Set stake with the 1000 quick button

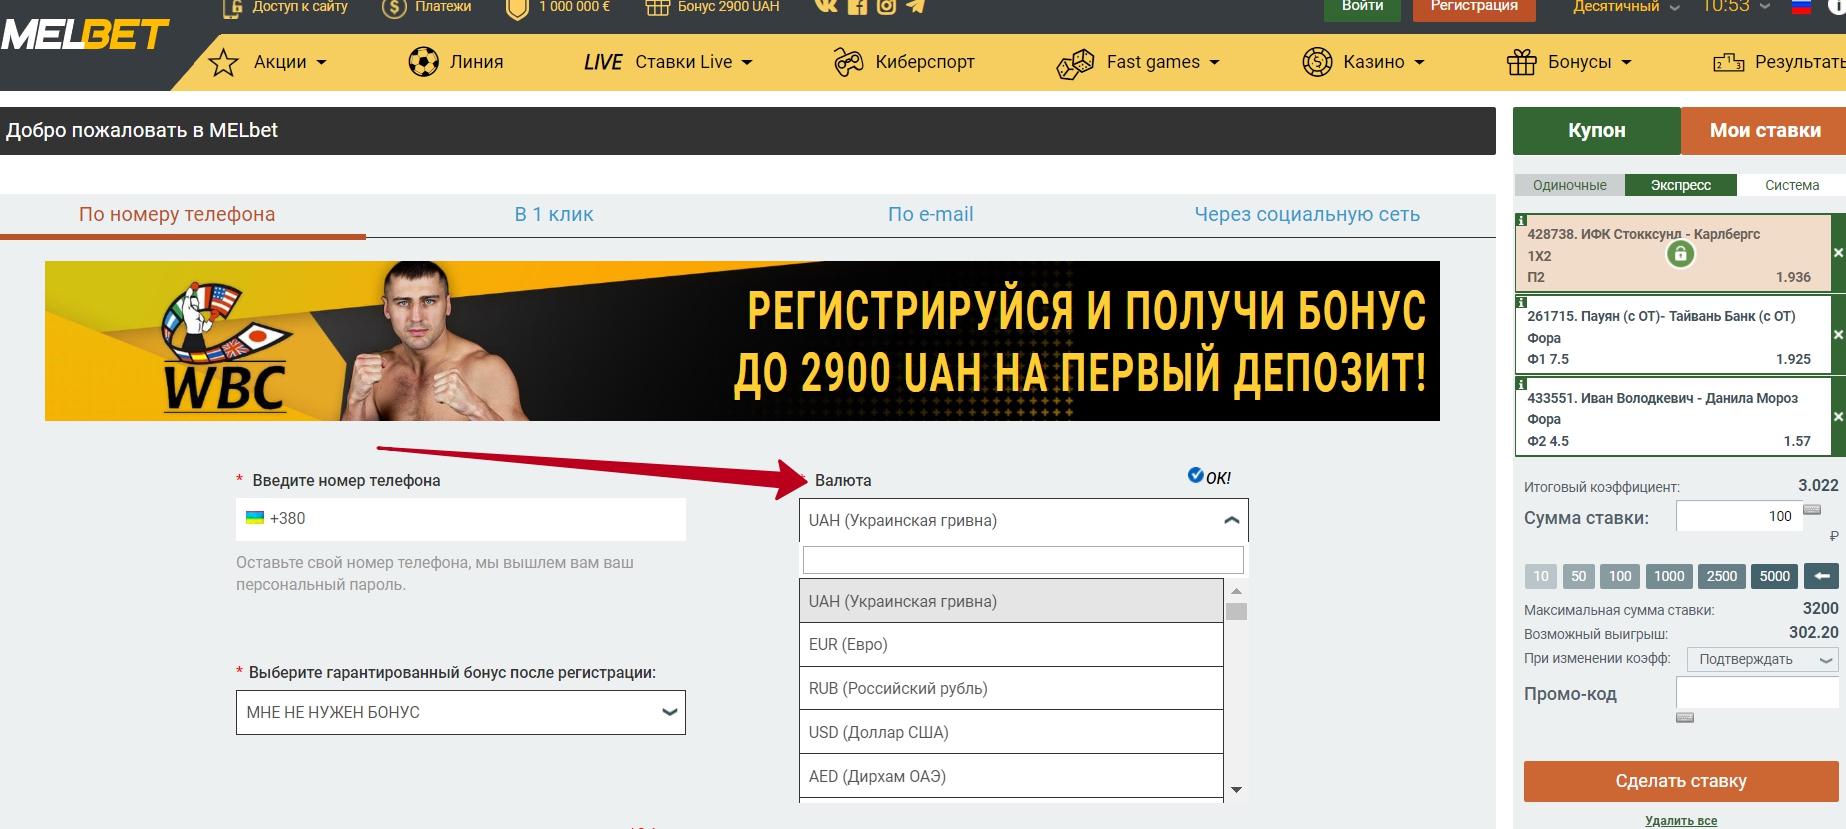click(x=1669, y=576)
